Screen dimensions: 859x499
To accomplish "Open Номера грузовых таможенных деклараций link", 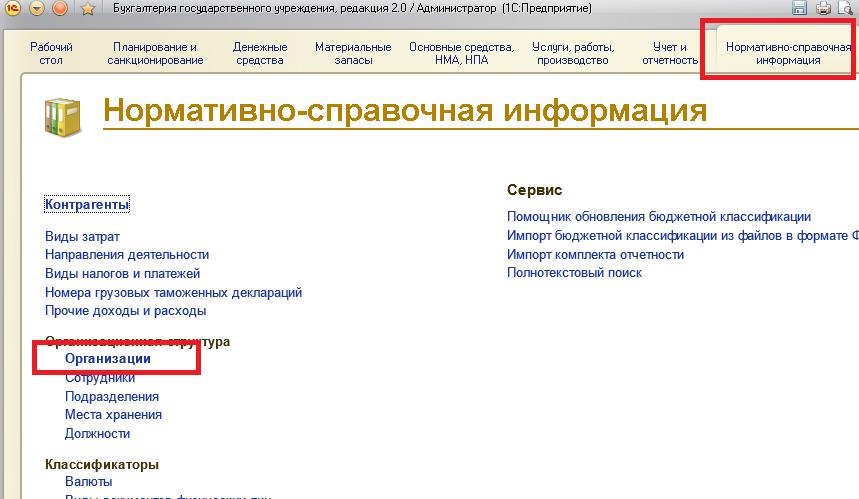I will pos(174,292).
